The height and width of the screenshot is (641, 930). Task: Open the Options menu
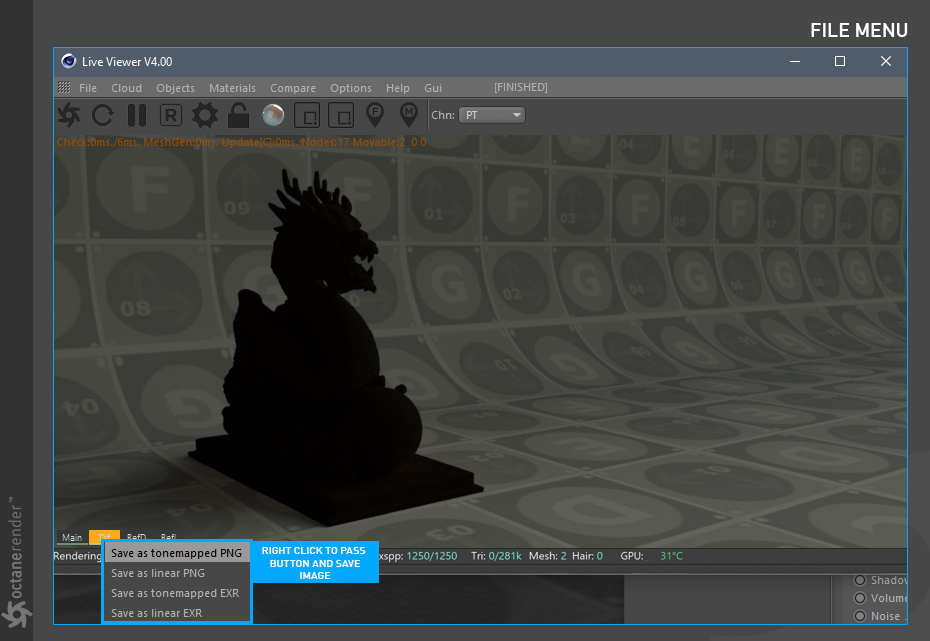(x=351, y=88)
